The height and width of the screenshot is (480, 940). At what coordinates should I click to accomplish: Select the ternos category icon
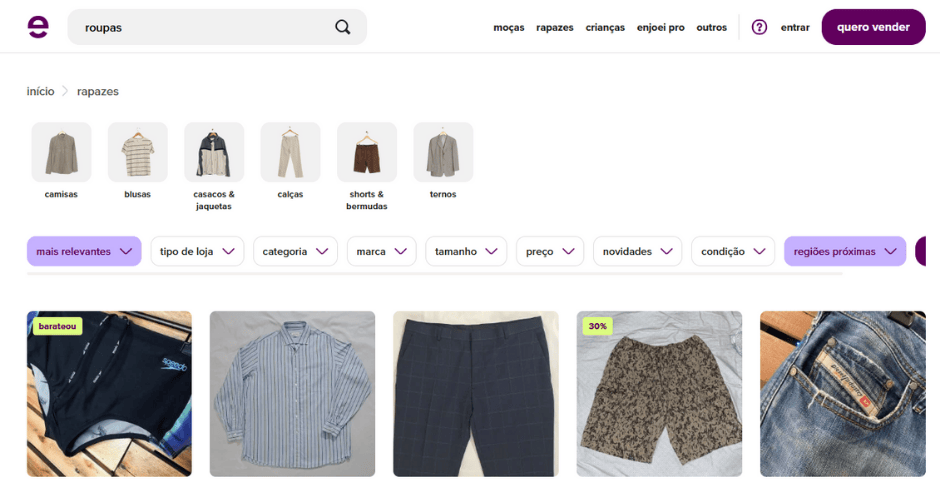[443, 152]
